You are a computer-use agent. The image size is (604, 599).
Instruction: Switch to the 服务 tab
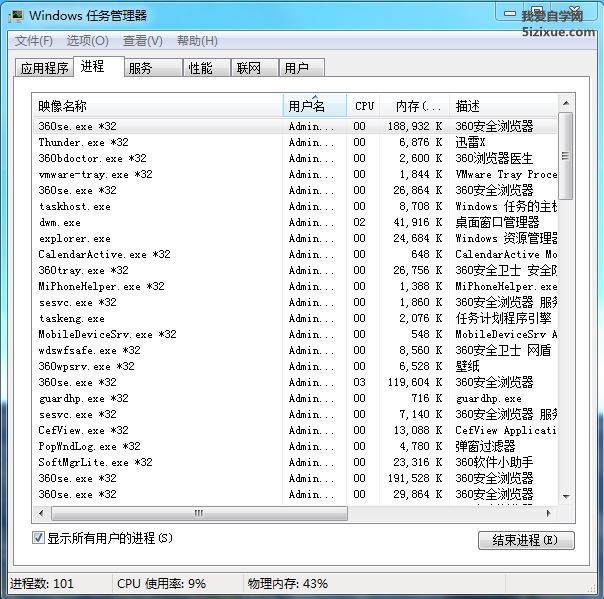(153, 68)
